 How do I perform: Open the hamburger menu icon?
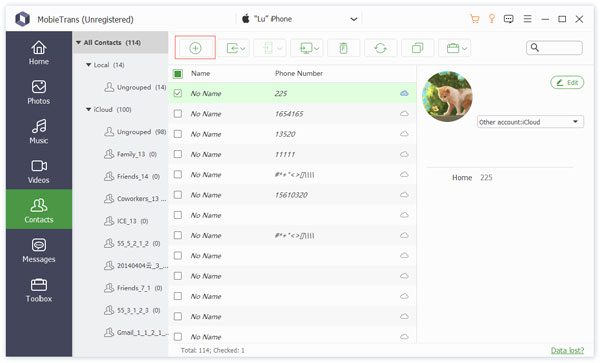pyautogui.click(x=528, y=19)
